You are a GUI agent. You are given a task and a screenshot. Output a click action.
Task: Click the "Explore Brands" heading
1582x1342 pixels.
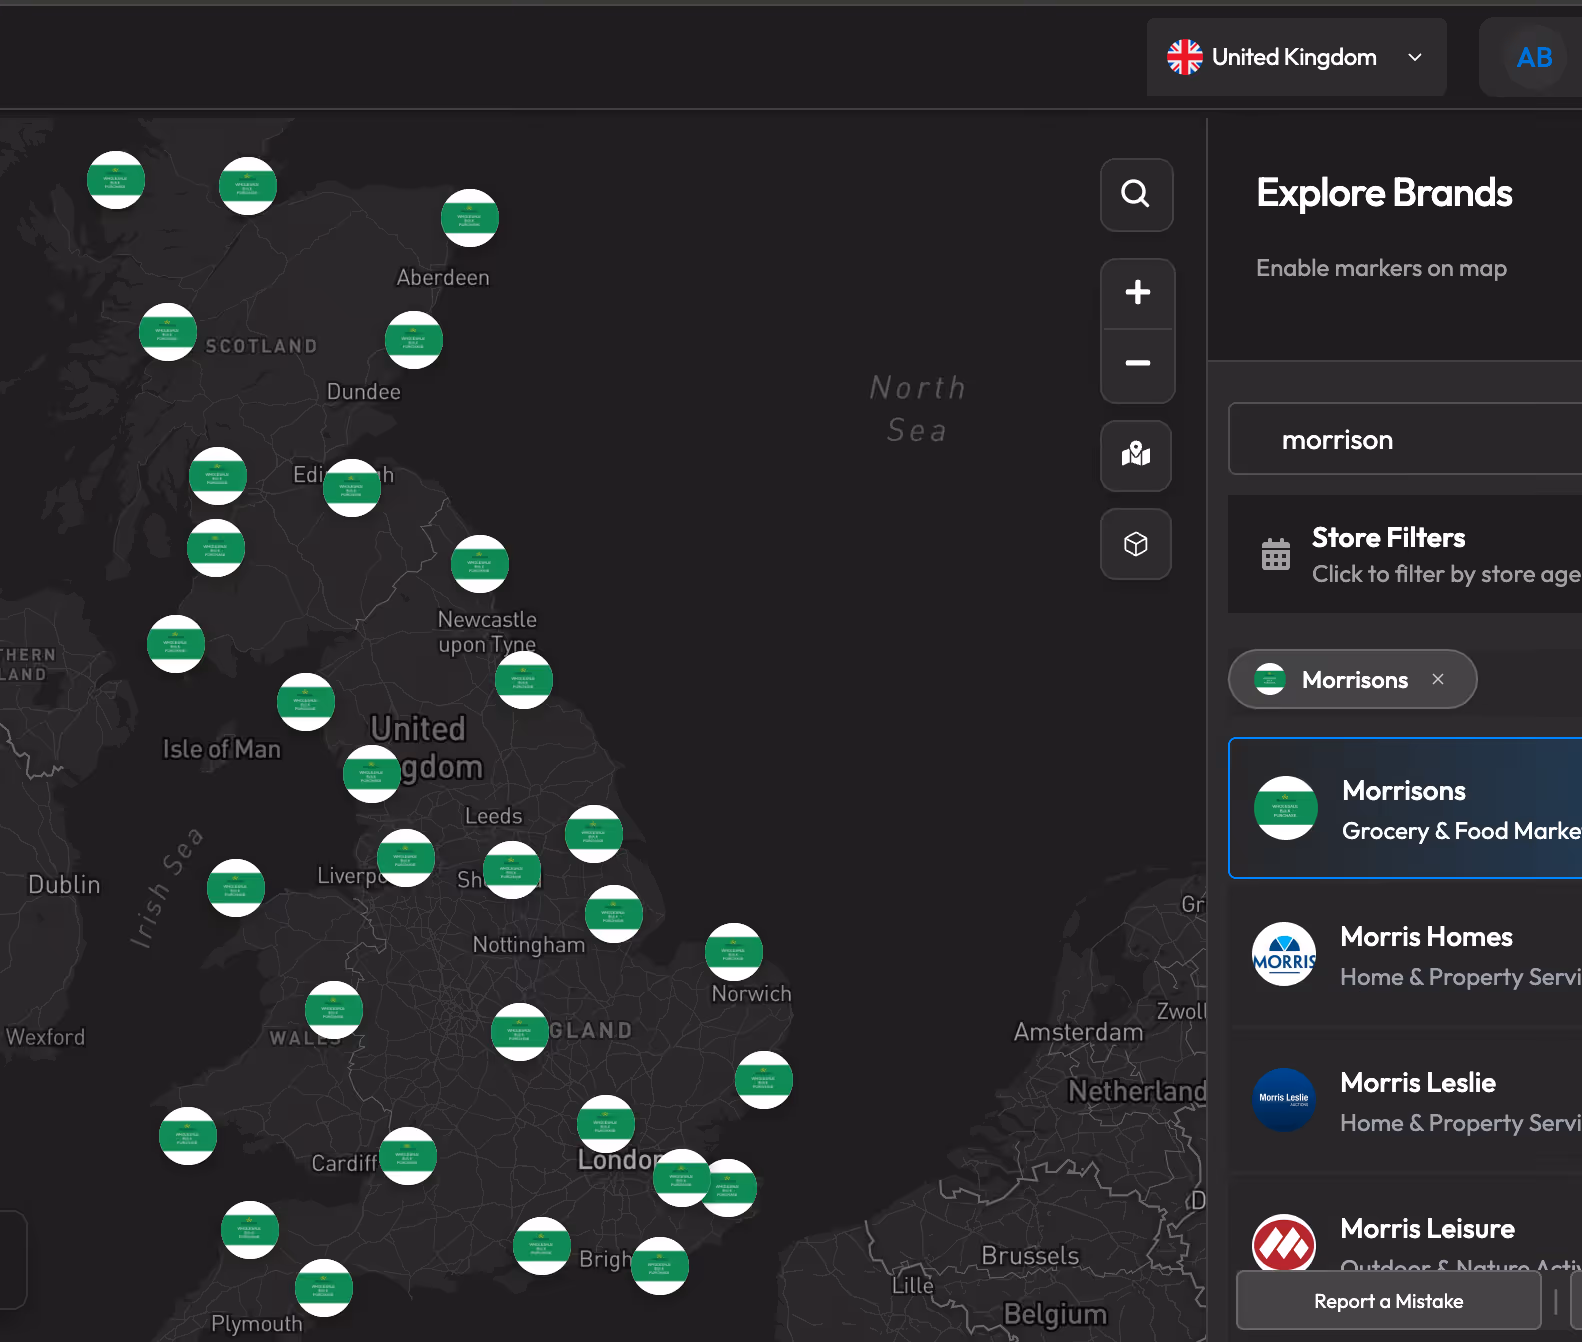tap(1384, 193)
